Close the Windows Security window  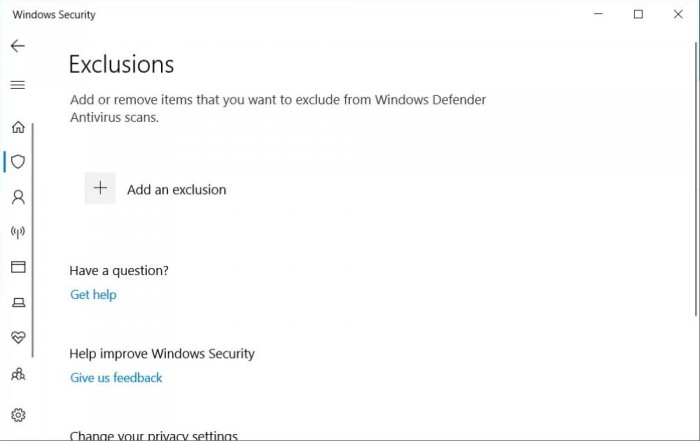coord(678,14)
